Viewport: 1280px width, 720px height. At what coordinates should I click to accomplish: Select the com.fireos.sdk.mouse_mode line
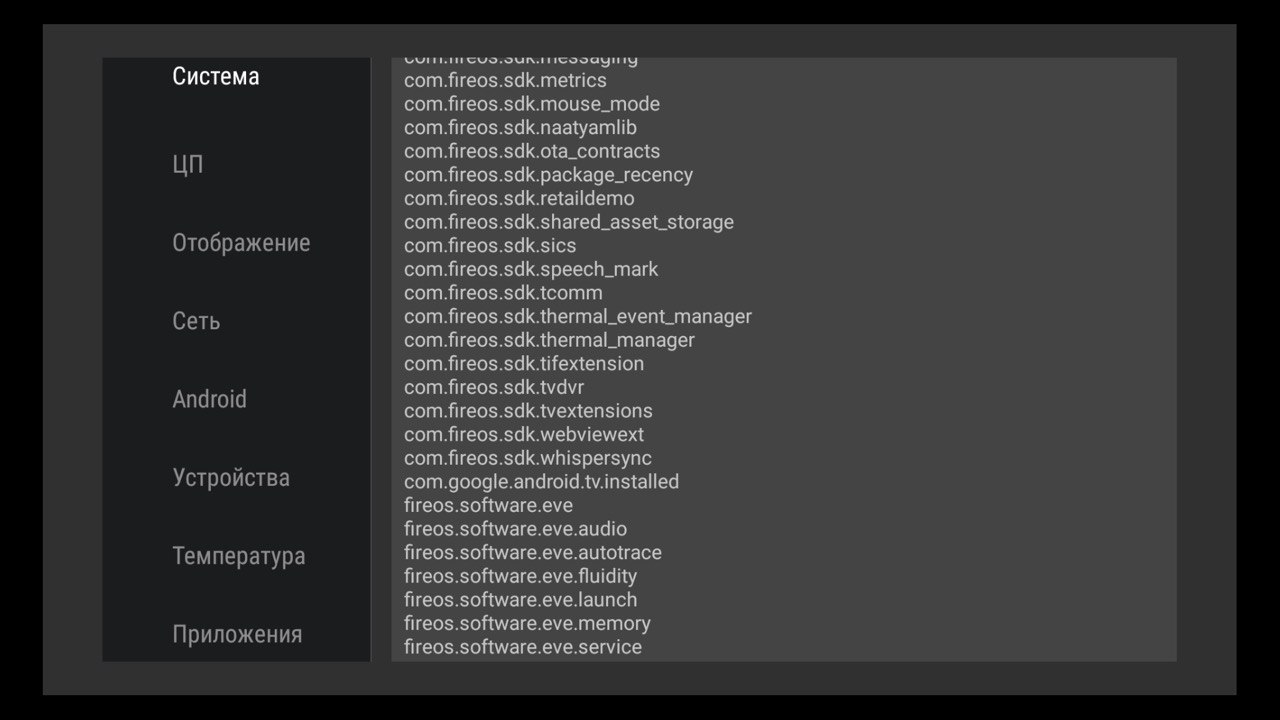532,104
